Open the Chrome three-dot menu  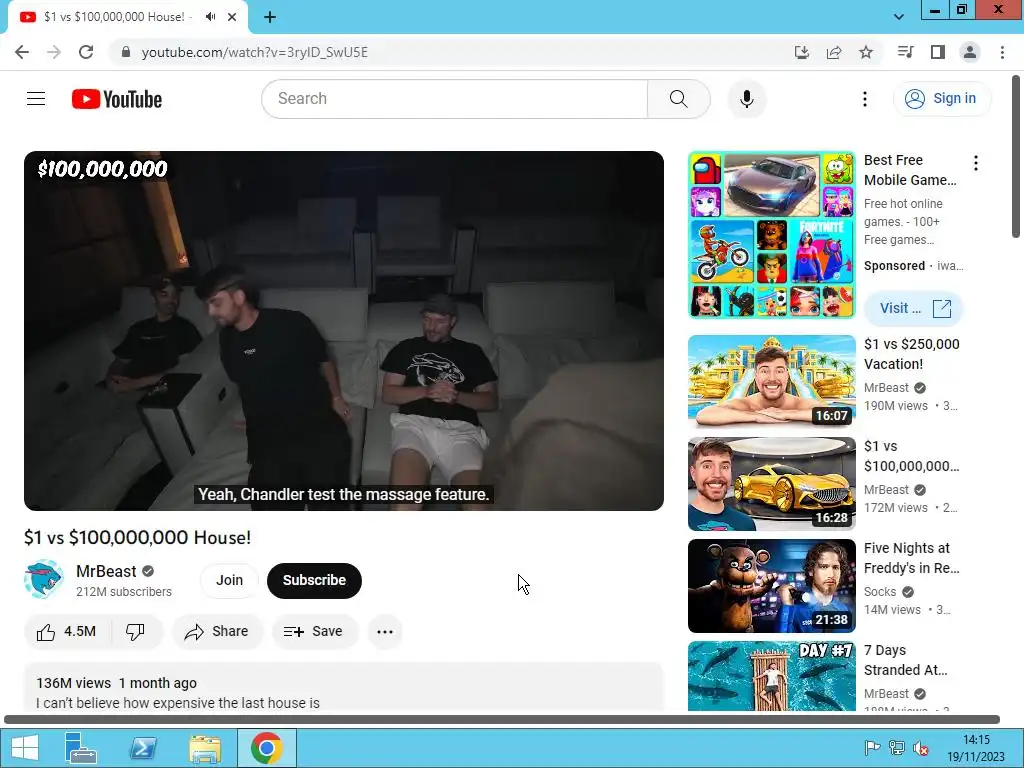click(1002, 52)
